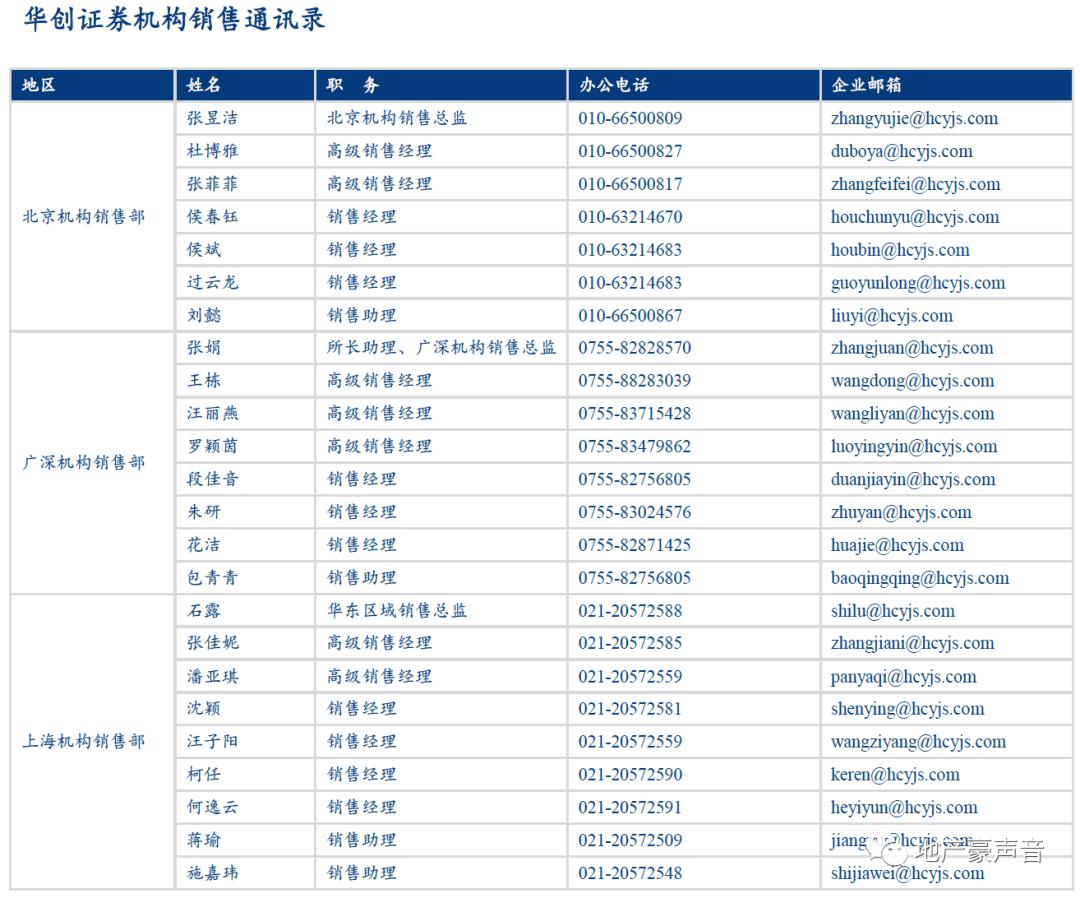Viewport: 1080px width, 898px height.
Task: Select phone number 0755-82828570
Action: 634,348
